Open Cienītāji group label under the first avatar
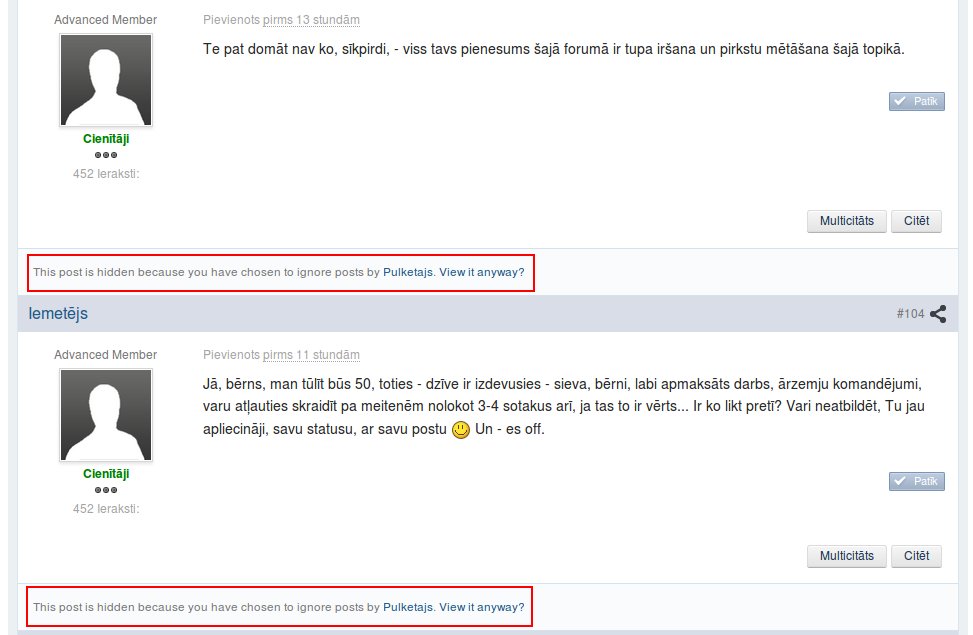Image resolution: width=973 pixels, height=635 pixels. (x=106, y=139)
